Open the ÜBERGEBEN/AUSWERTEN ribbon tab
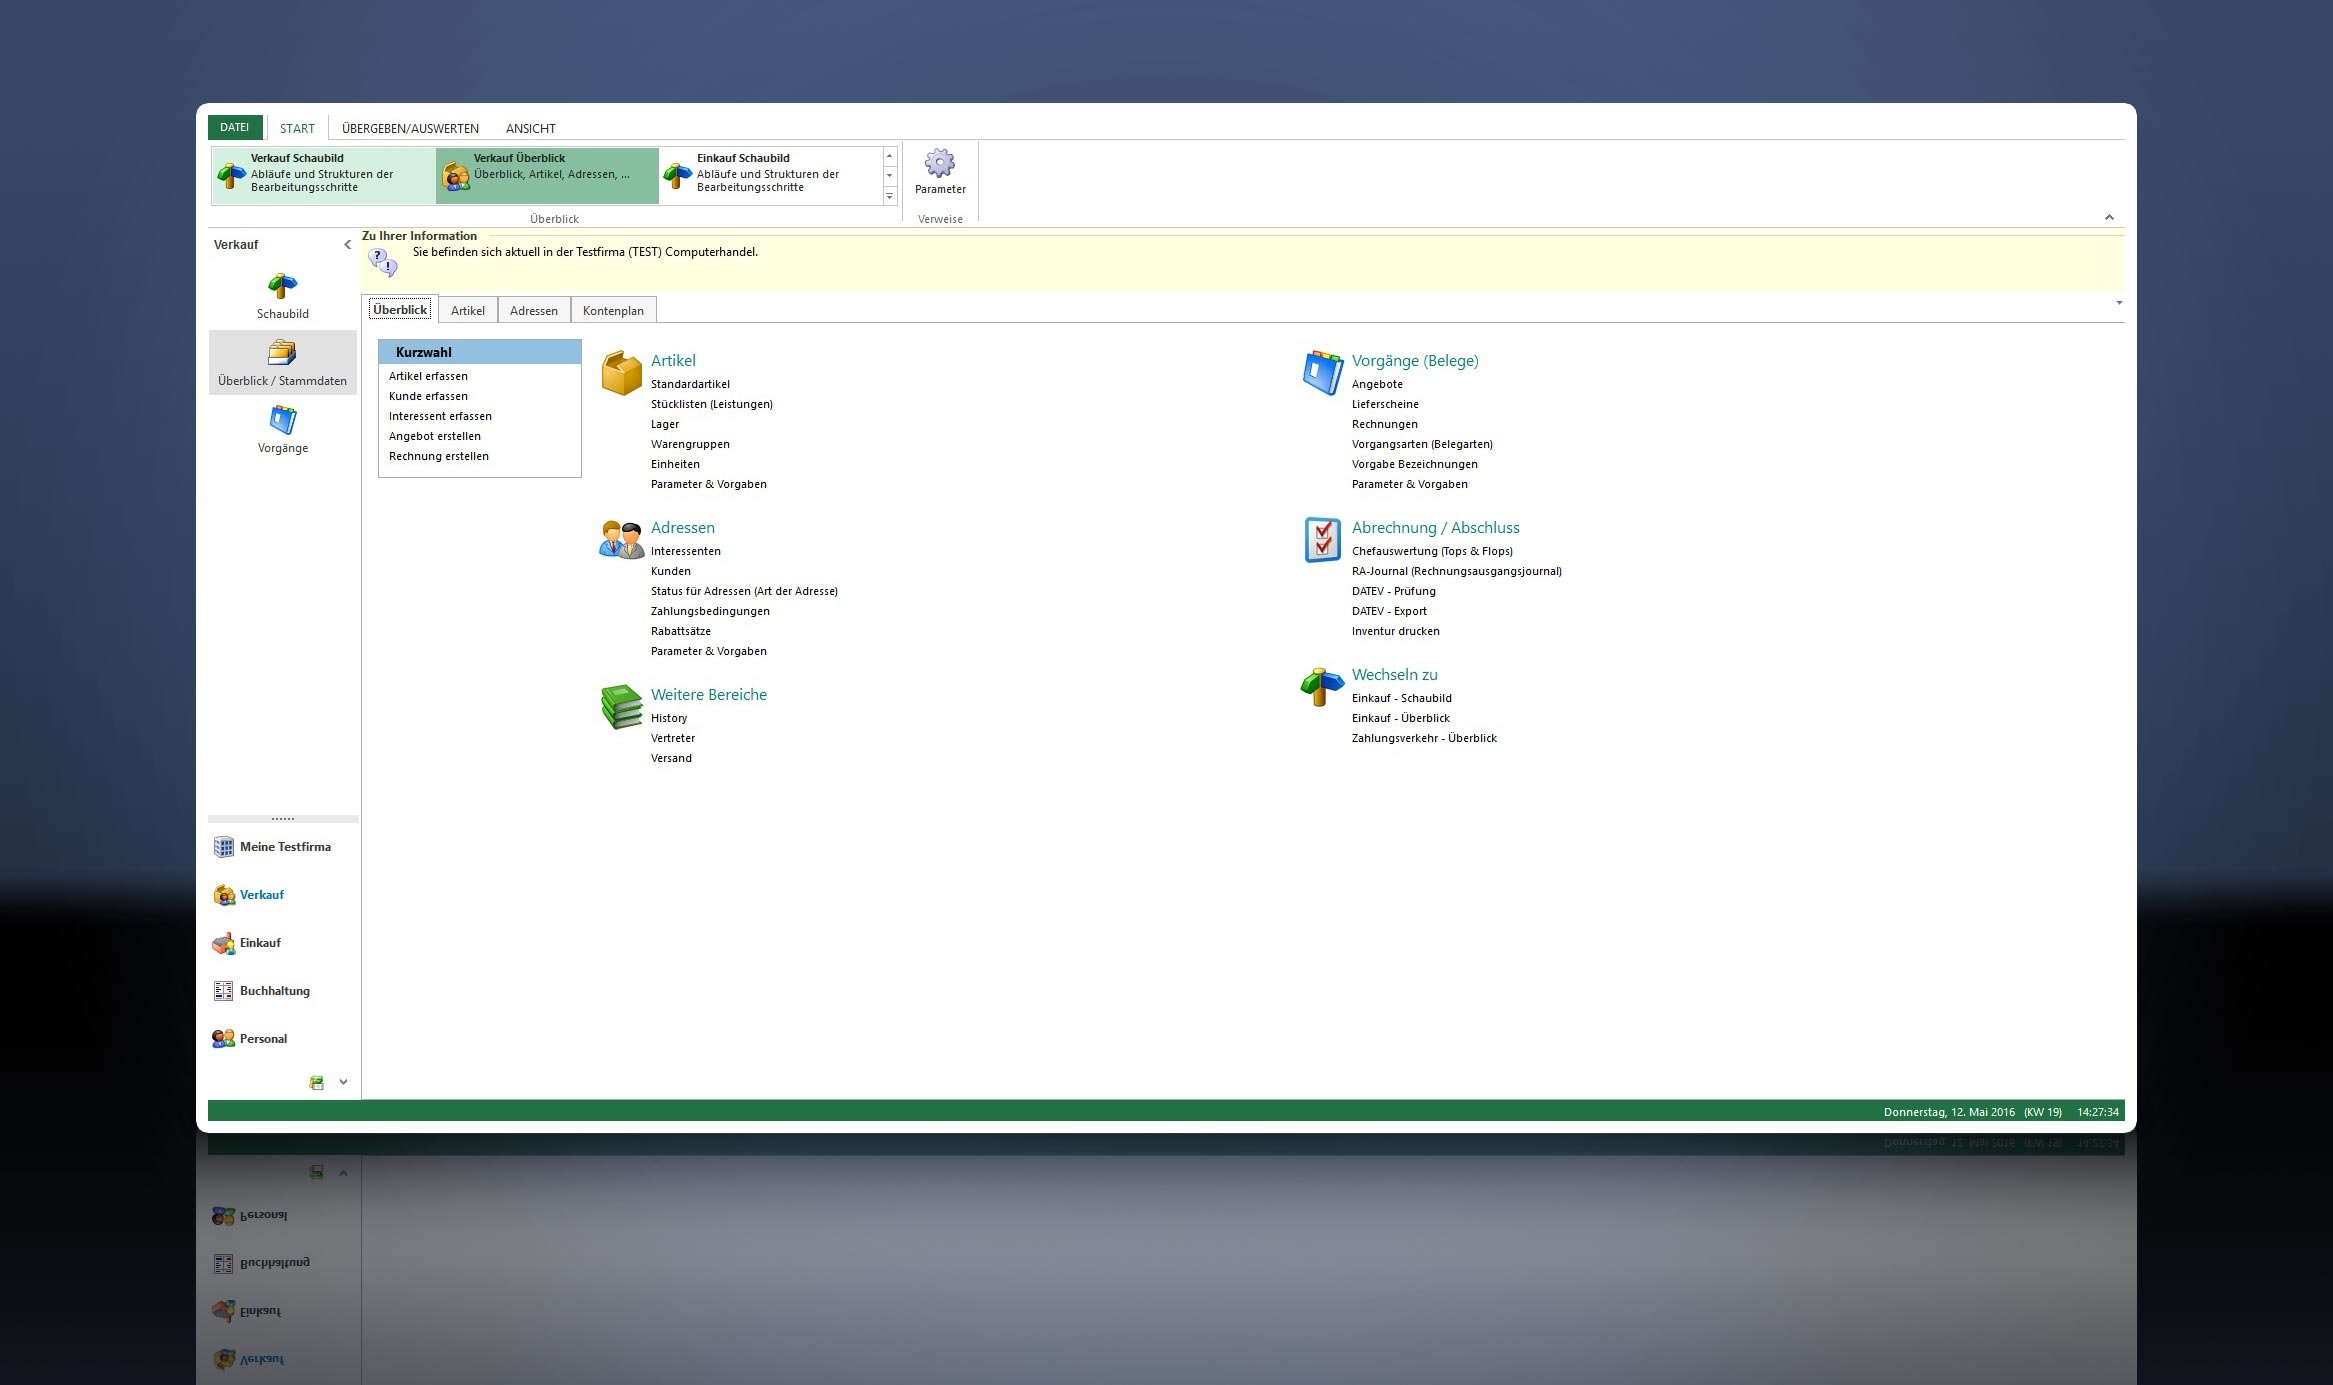 pos(410,129)
